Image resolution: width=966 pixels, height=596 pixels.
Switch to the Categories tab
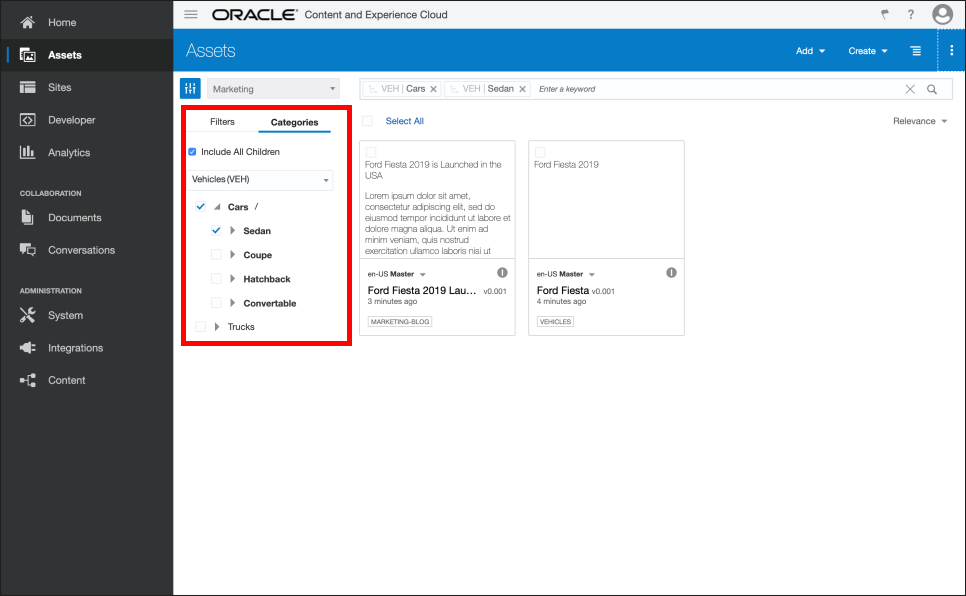click(294, 122)
